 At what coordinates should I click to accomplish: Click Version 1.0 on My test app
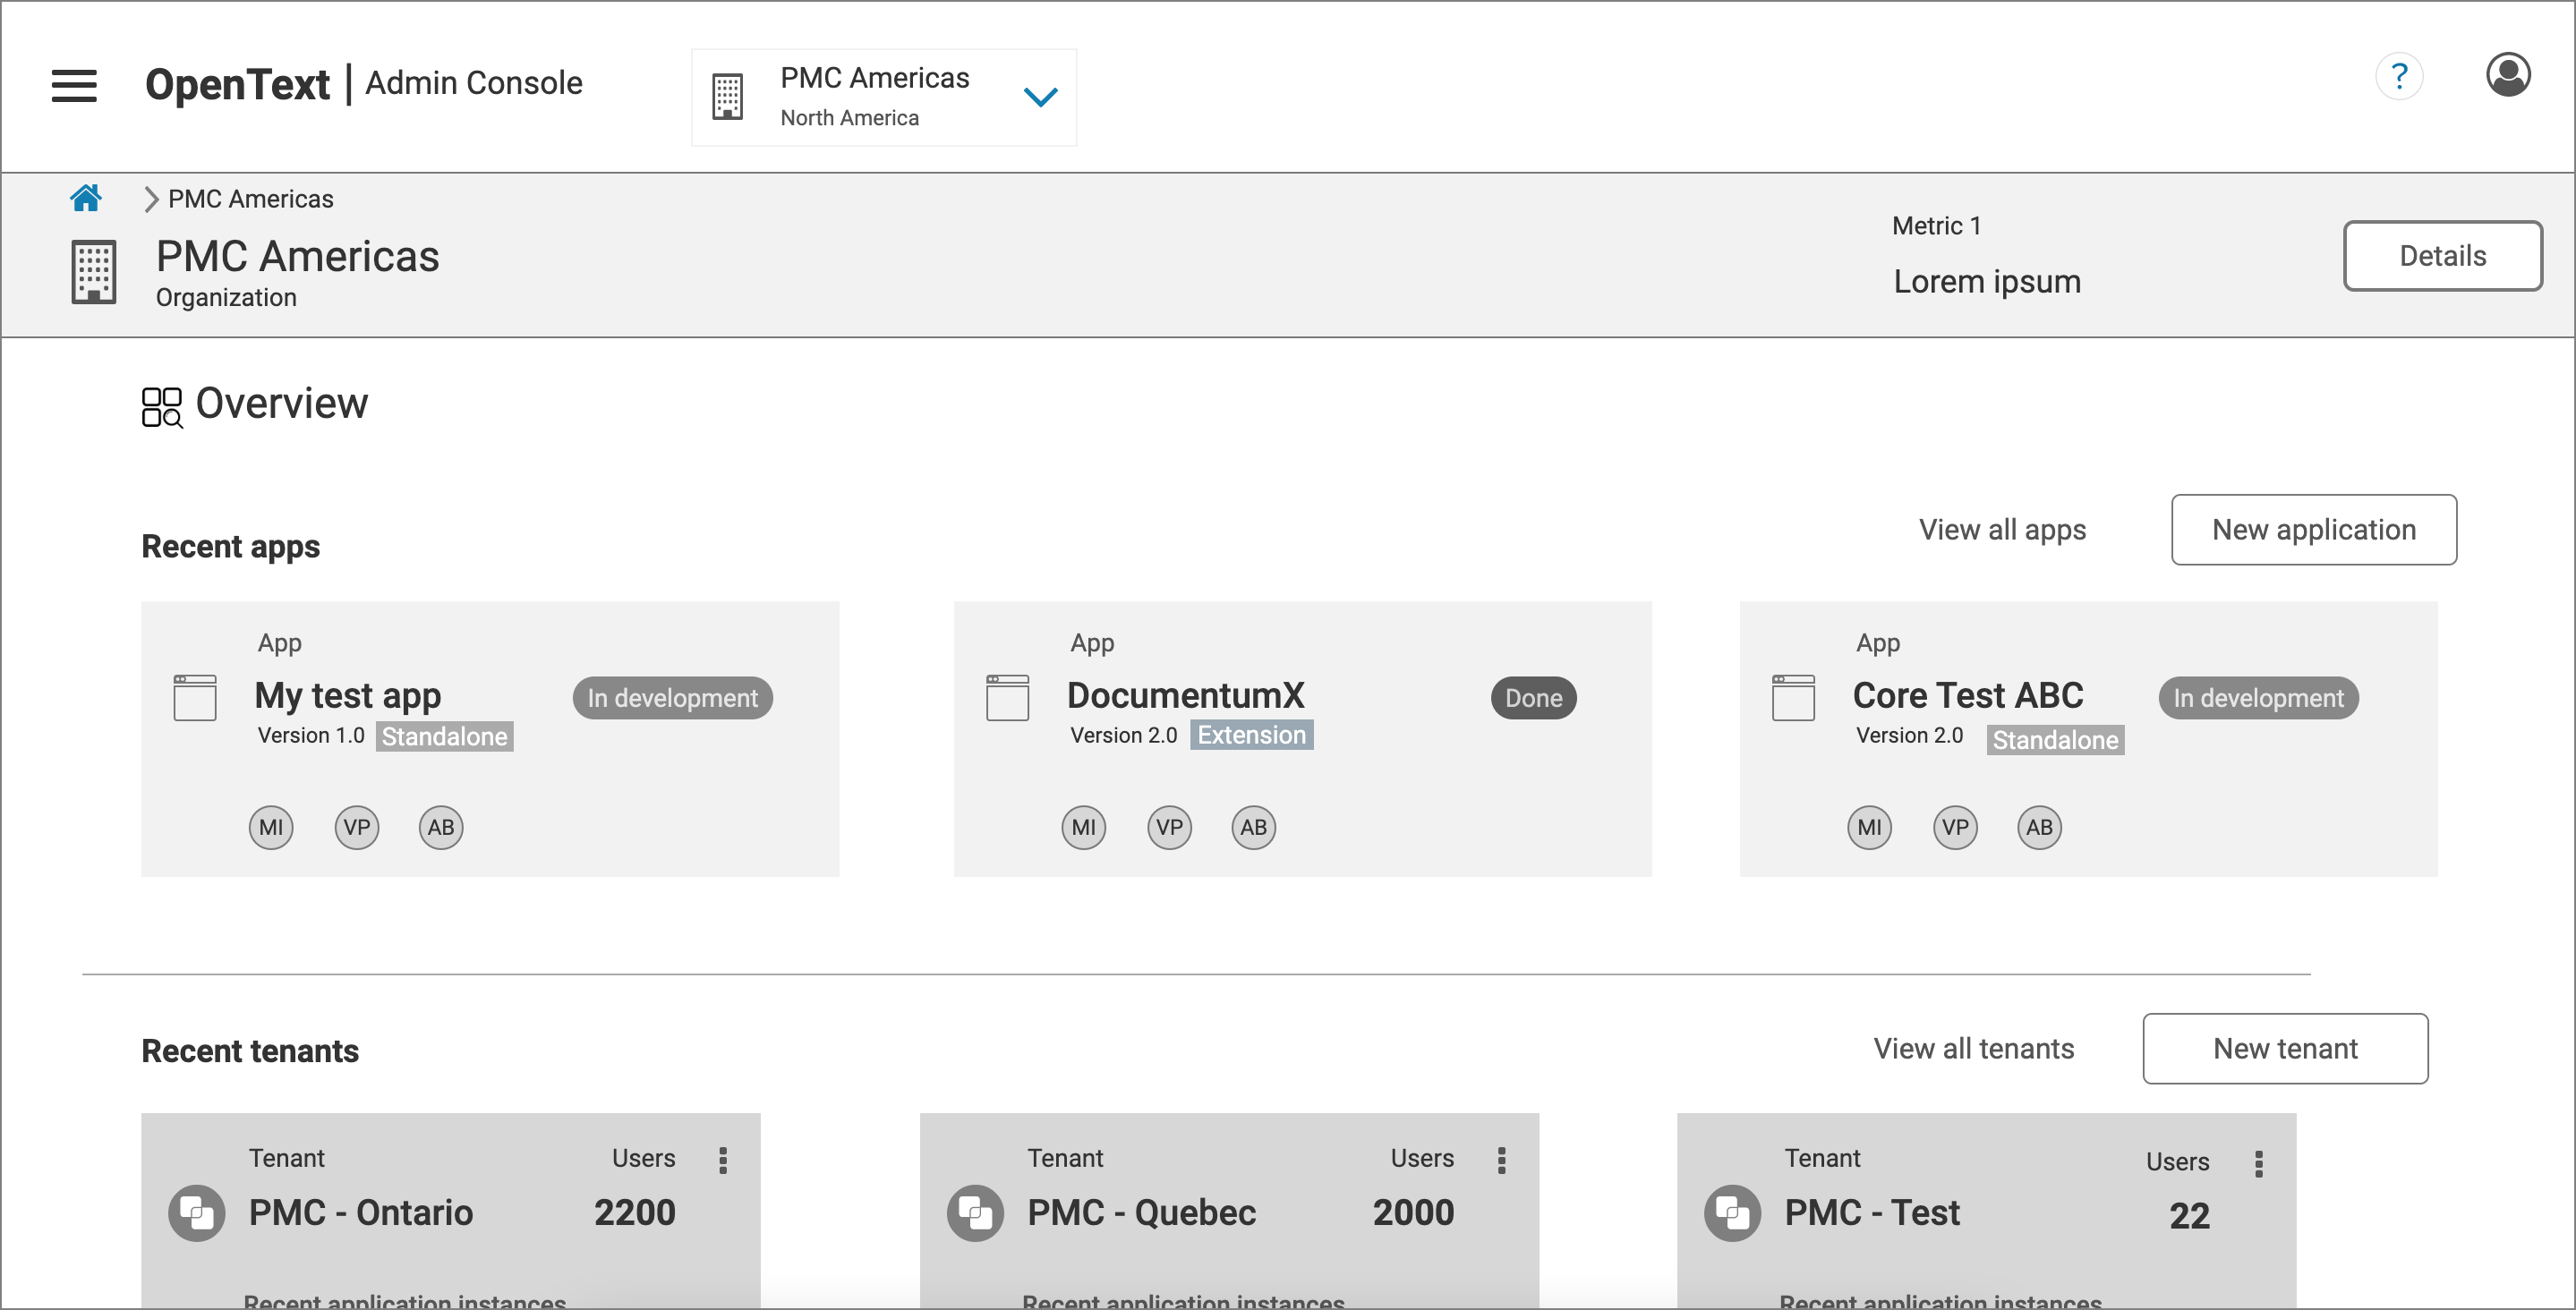point(311,735)
